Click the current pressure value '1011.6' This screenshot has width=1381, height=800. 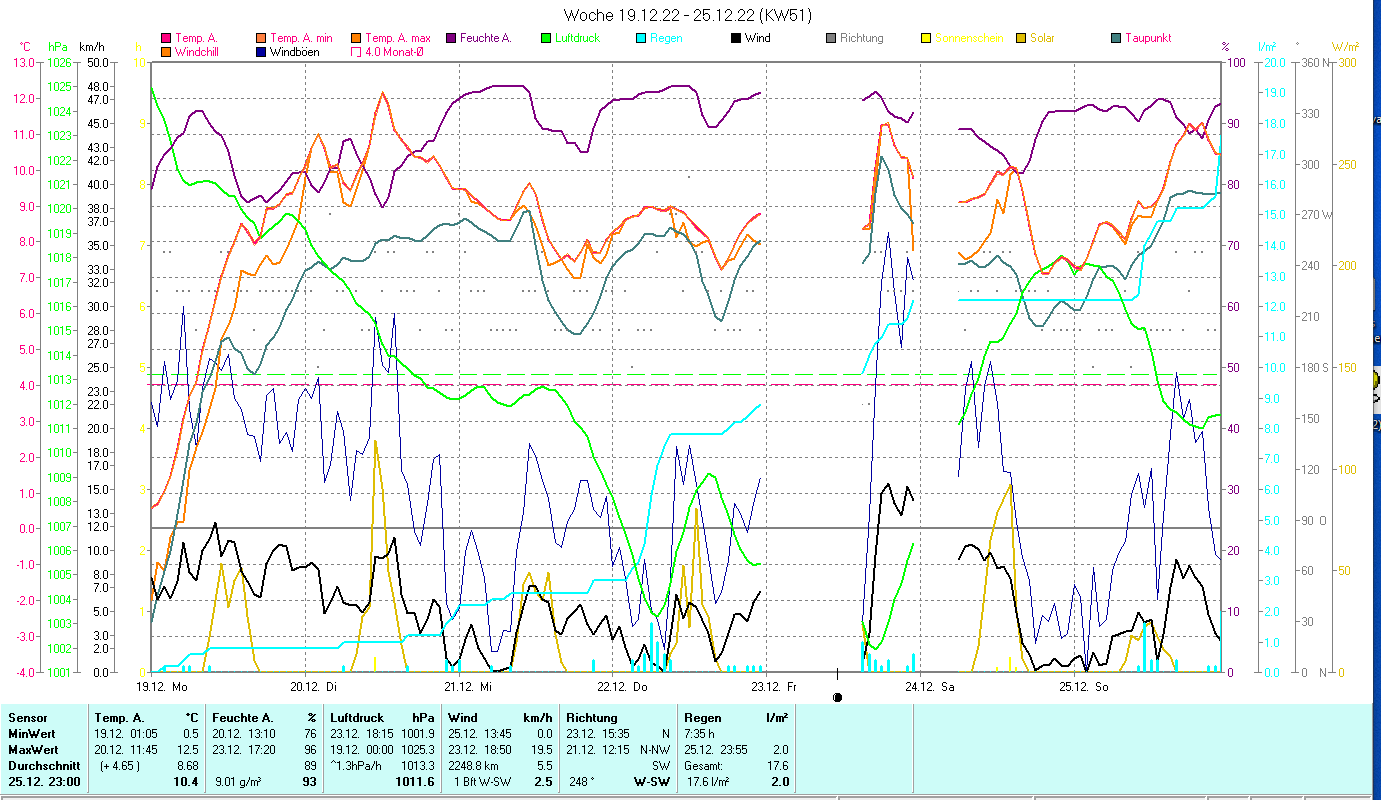coord(415,781)
